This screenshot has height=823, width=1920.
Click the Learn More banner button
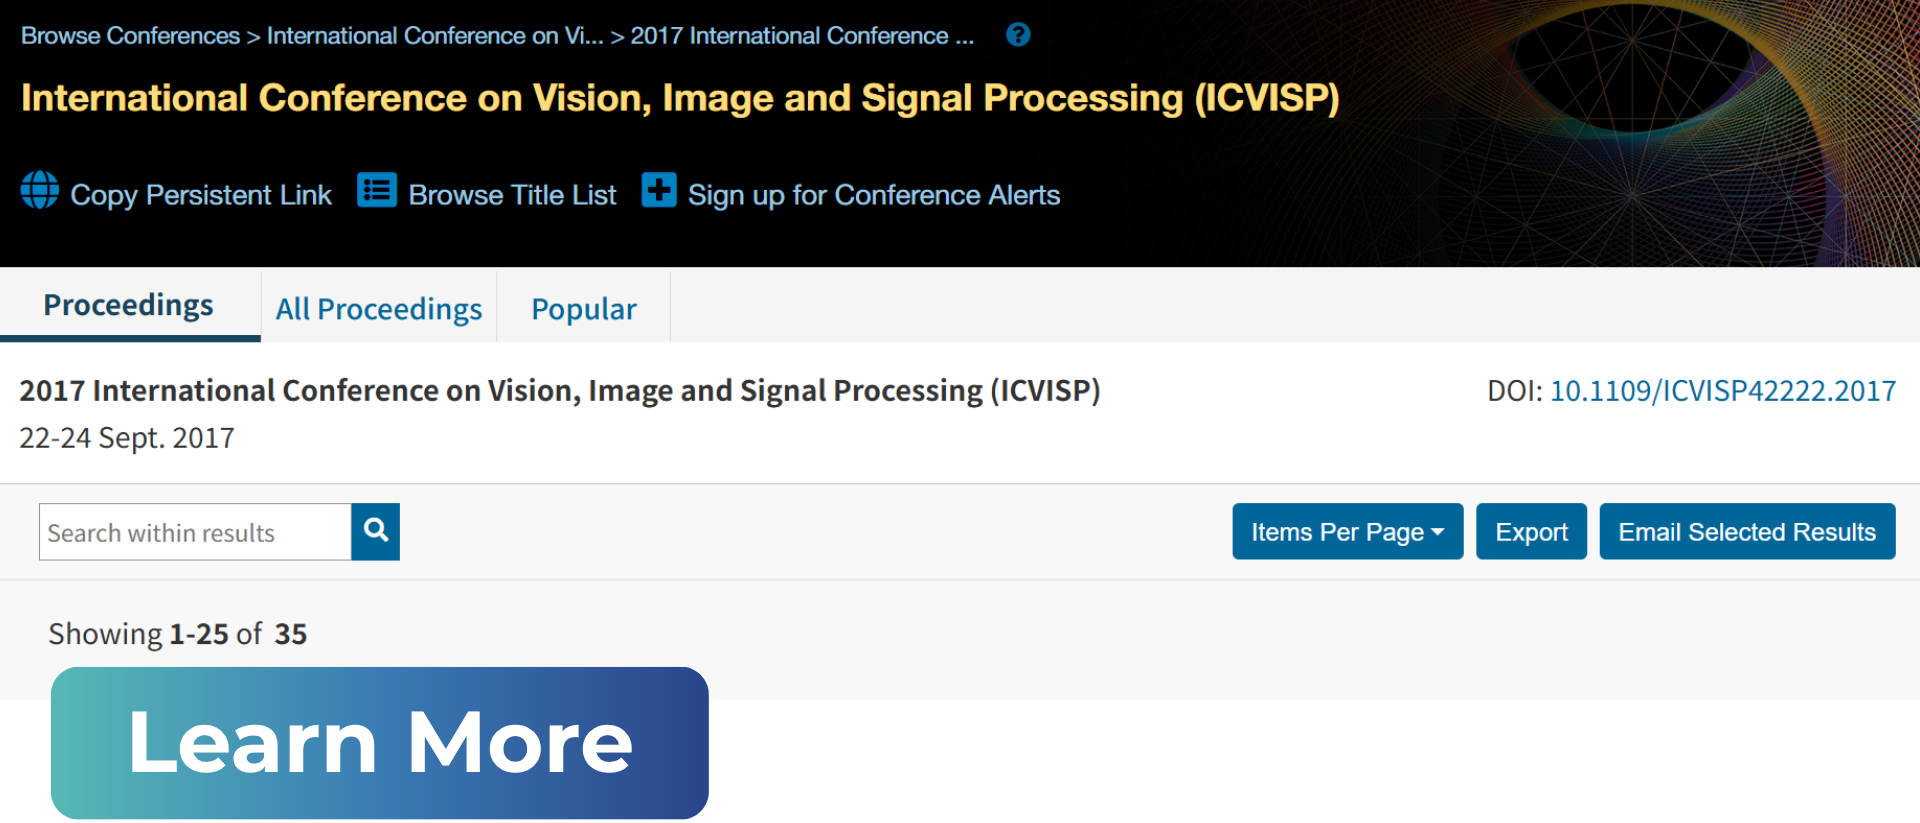[380, 743]
